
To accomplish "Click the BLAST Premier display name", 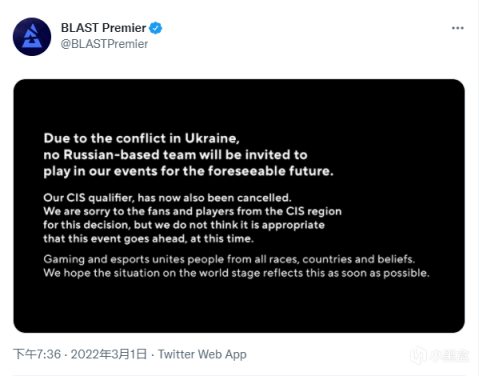I will (x=103, y=28).
